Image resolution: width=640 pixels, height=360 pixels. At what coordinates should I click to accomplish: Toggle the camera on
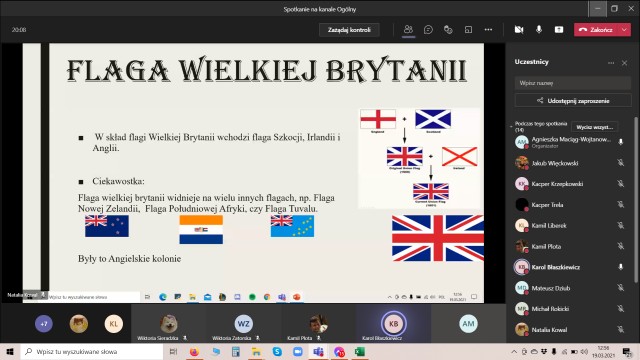[519, 29]
